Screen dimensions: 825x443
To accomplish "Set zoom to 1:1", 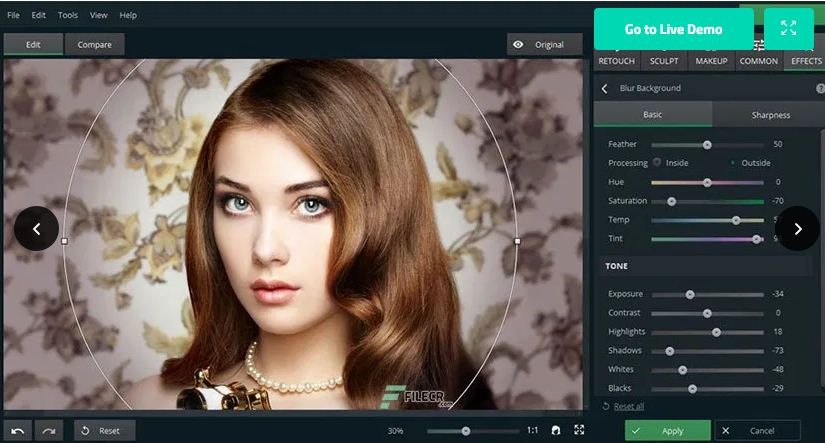I will click(532, 430).
